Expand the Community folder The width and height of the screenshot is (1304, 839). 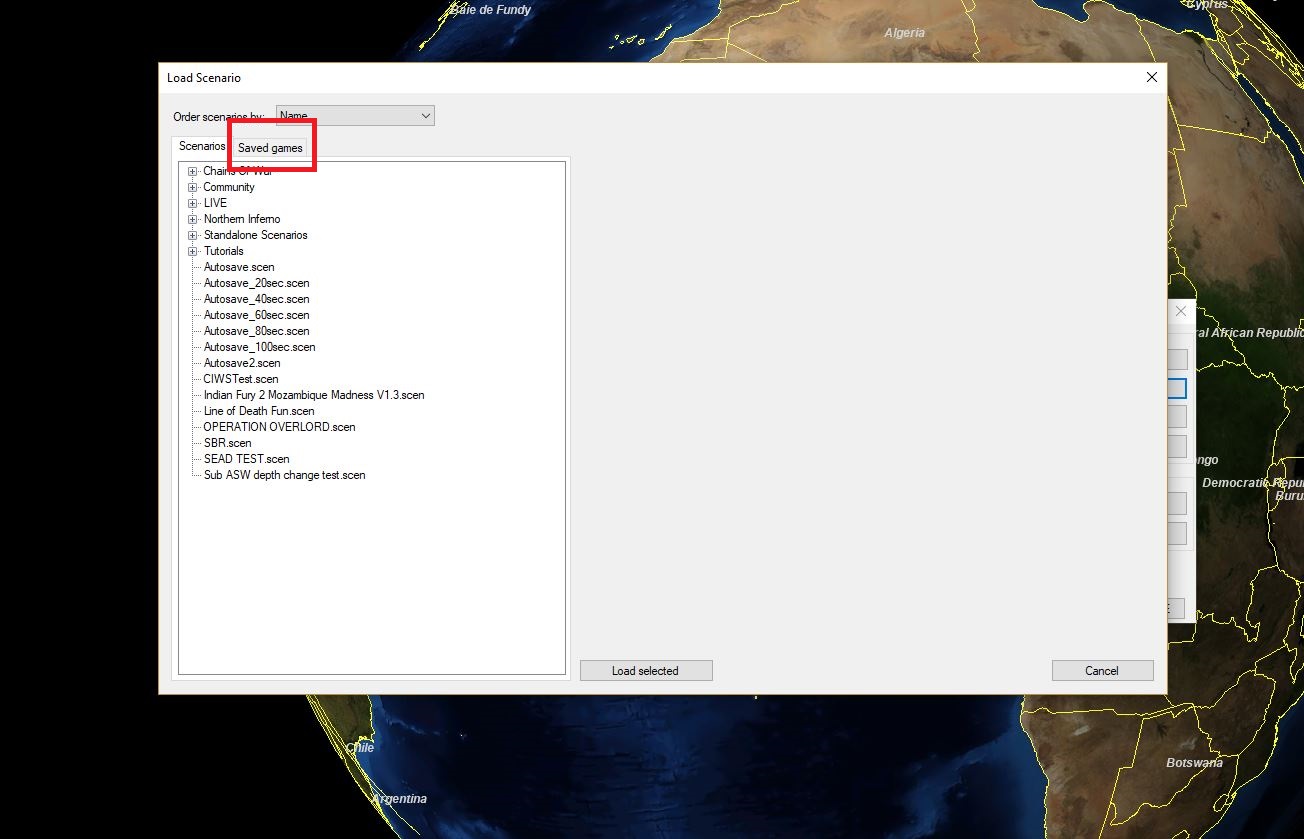193,187
